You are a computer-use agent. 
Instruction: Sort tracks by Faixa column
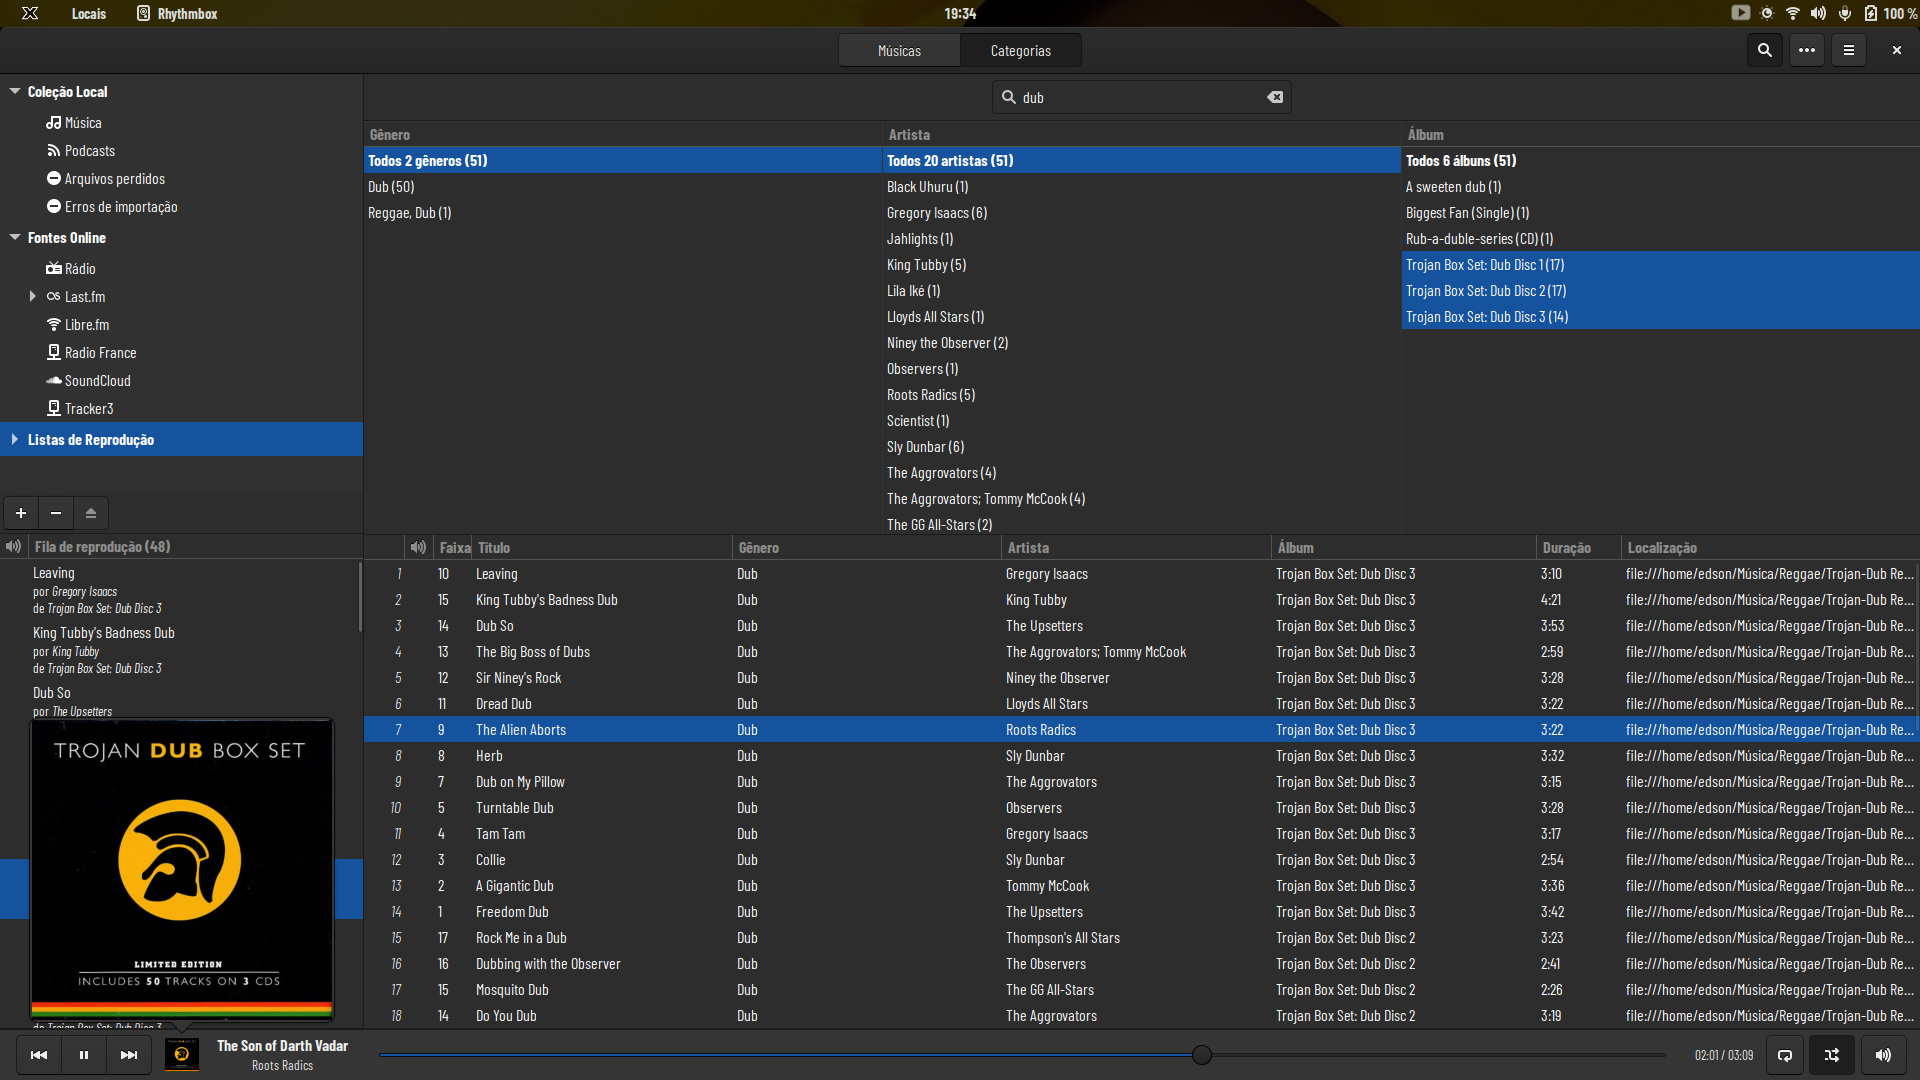454,548
